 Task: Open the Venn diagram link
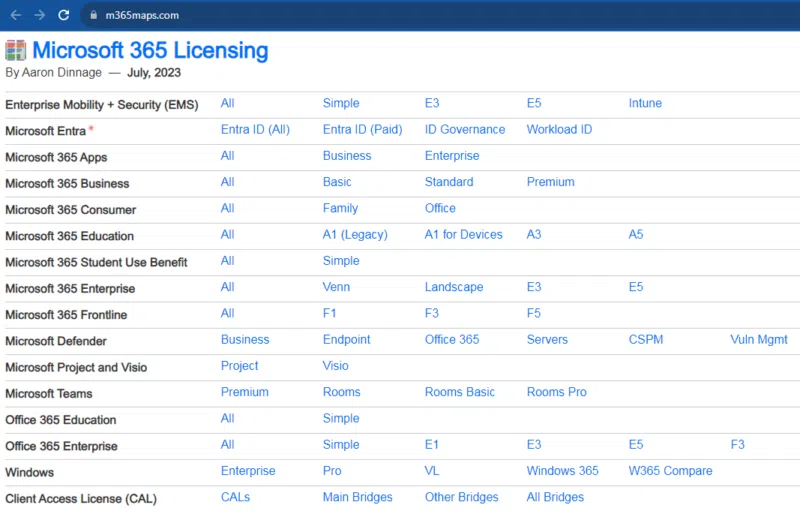[336, 287]
